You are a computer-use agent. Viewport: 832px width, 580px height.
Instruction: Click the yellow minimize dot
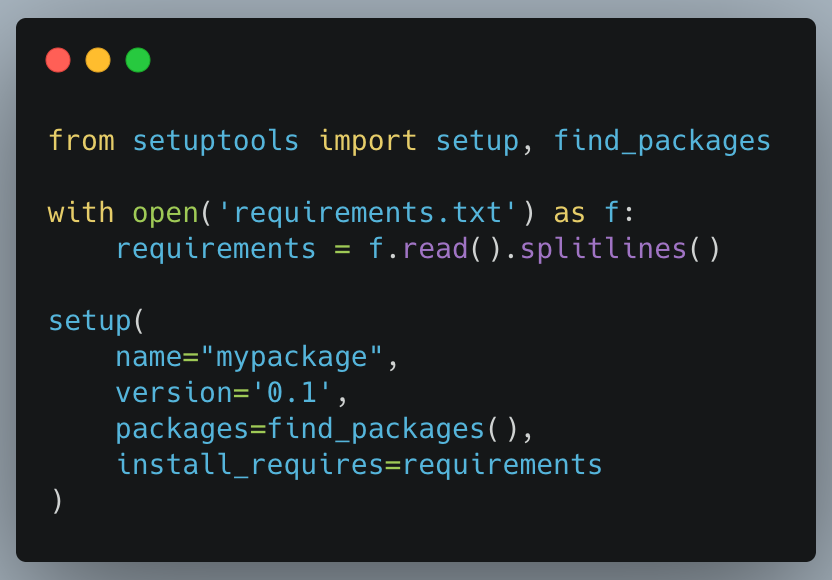[x=98, y=59]
